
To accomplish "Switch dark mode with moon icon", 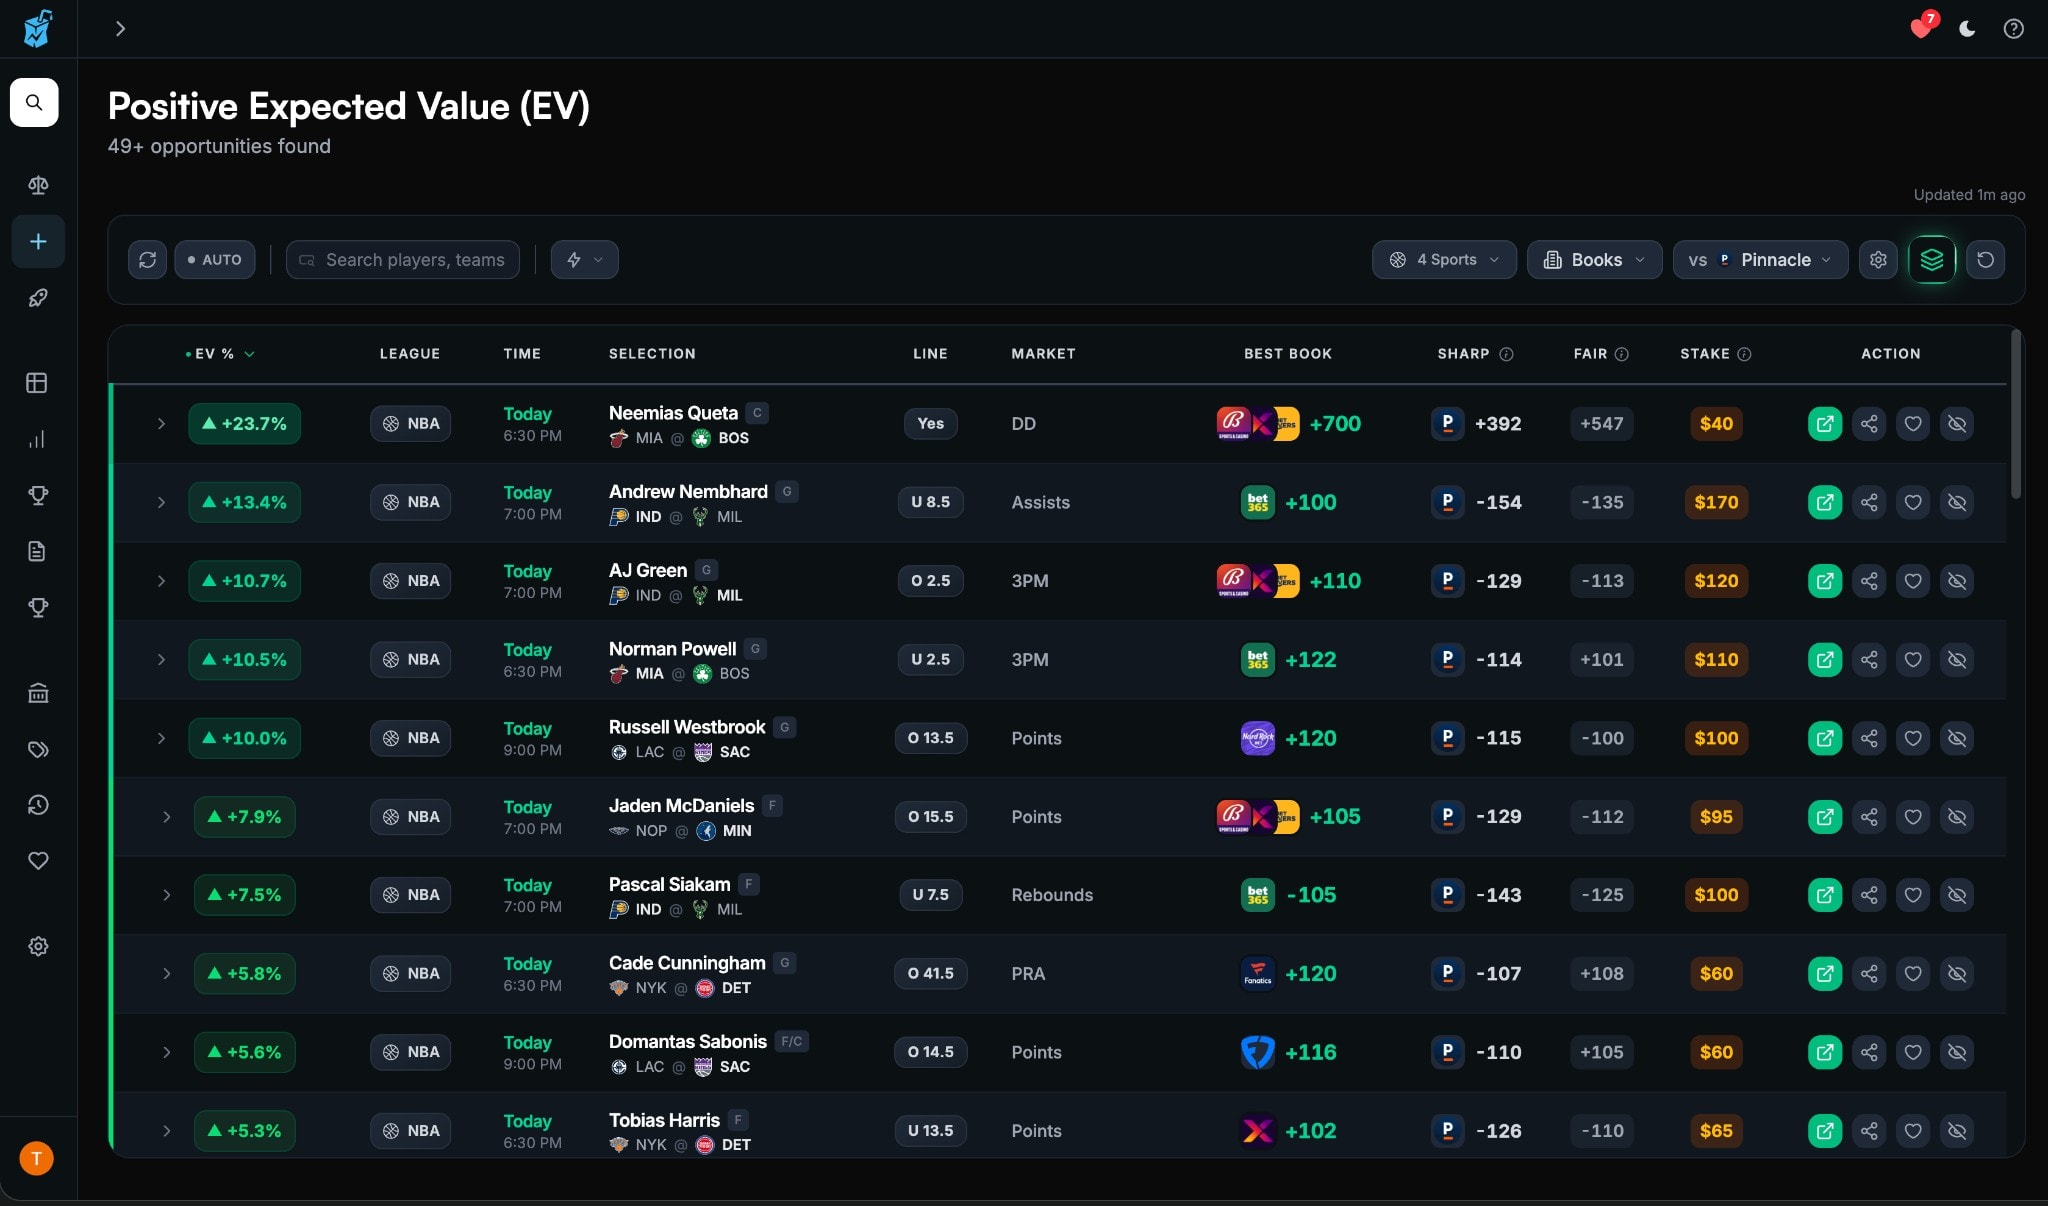I will [1967, 29].
